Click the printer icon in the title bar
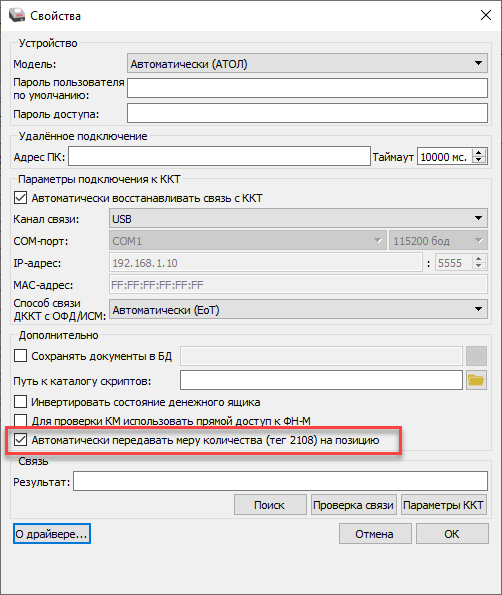This screenshot has width=502, height=595. 17,16
